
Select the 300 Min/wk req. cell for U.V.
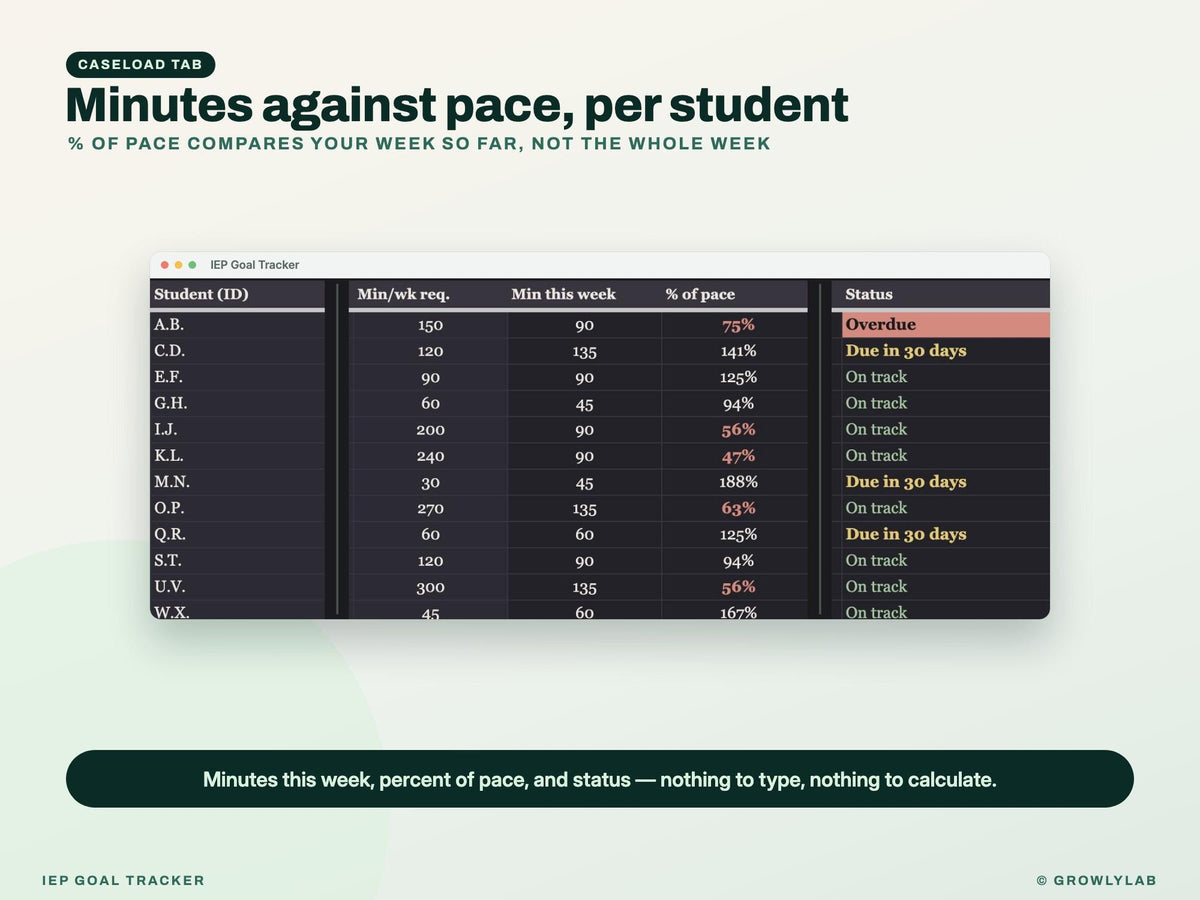429,586
